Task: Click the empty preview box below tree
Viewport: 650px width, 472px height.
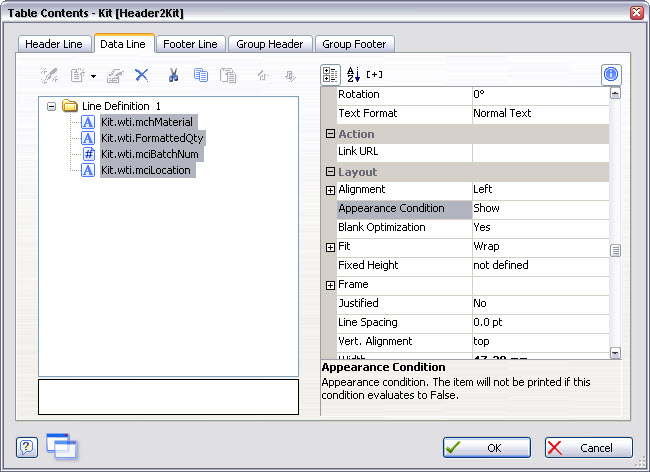Action: pyautogui.click(x=168, y=397)
